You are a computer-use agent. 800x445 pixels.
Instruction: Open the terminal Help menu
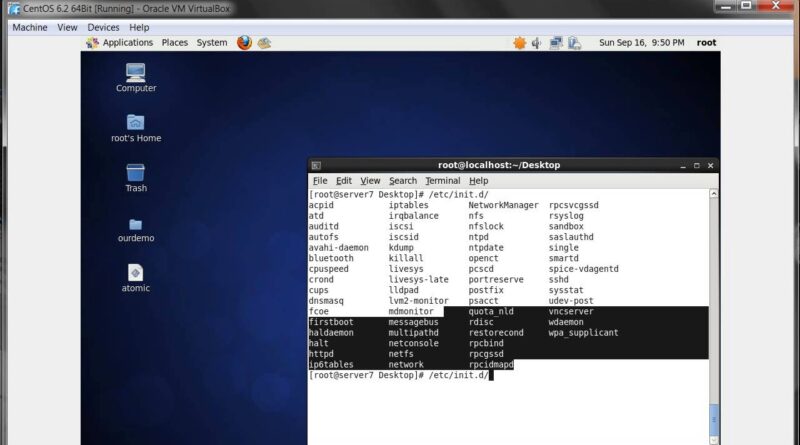pos(479,181)
